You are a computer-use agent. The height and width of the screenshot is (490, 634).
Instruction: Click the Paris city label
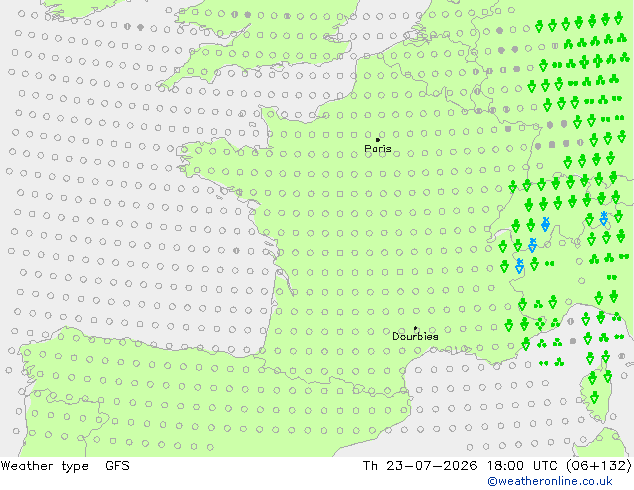click(x=378, y=149)
